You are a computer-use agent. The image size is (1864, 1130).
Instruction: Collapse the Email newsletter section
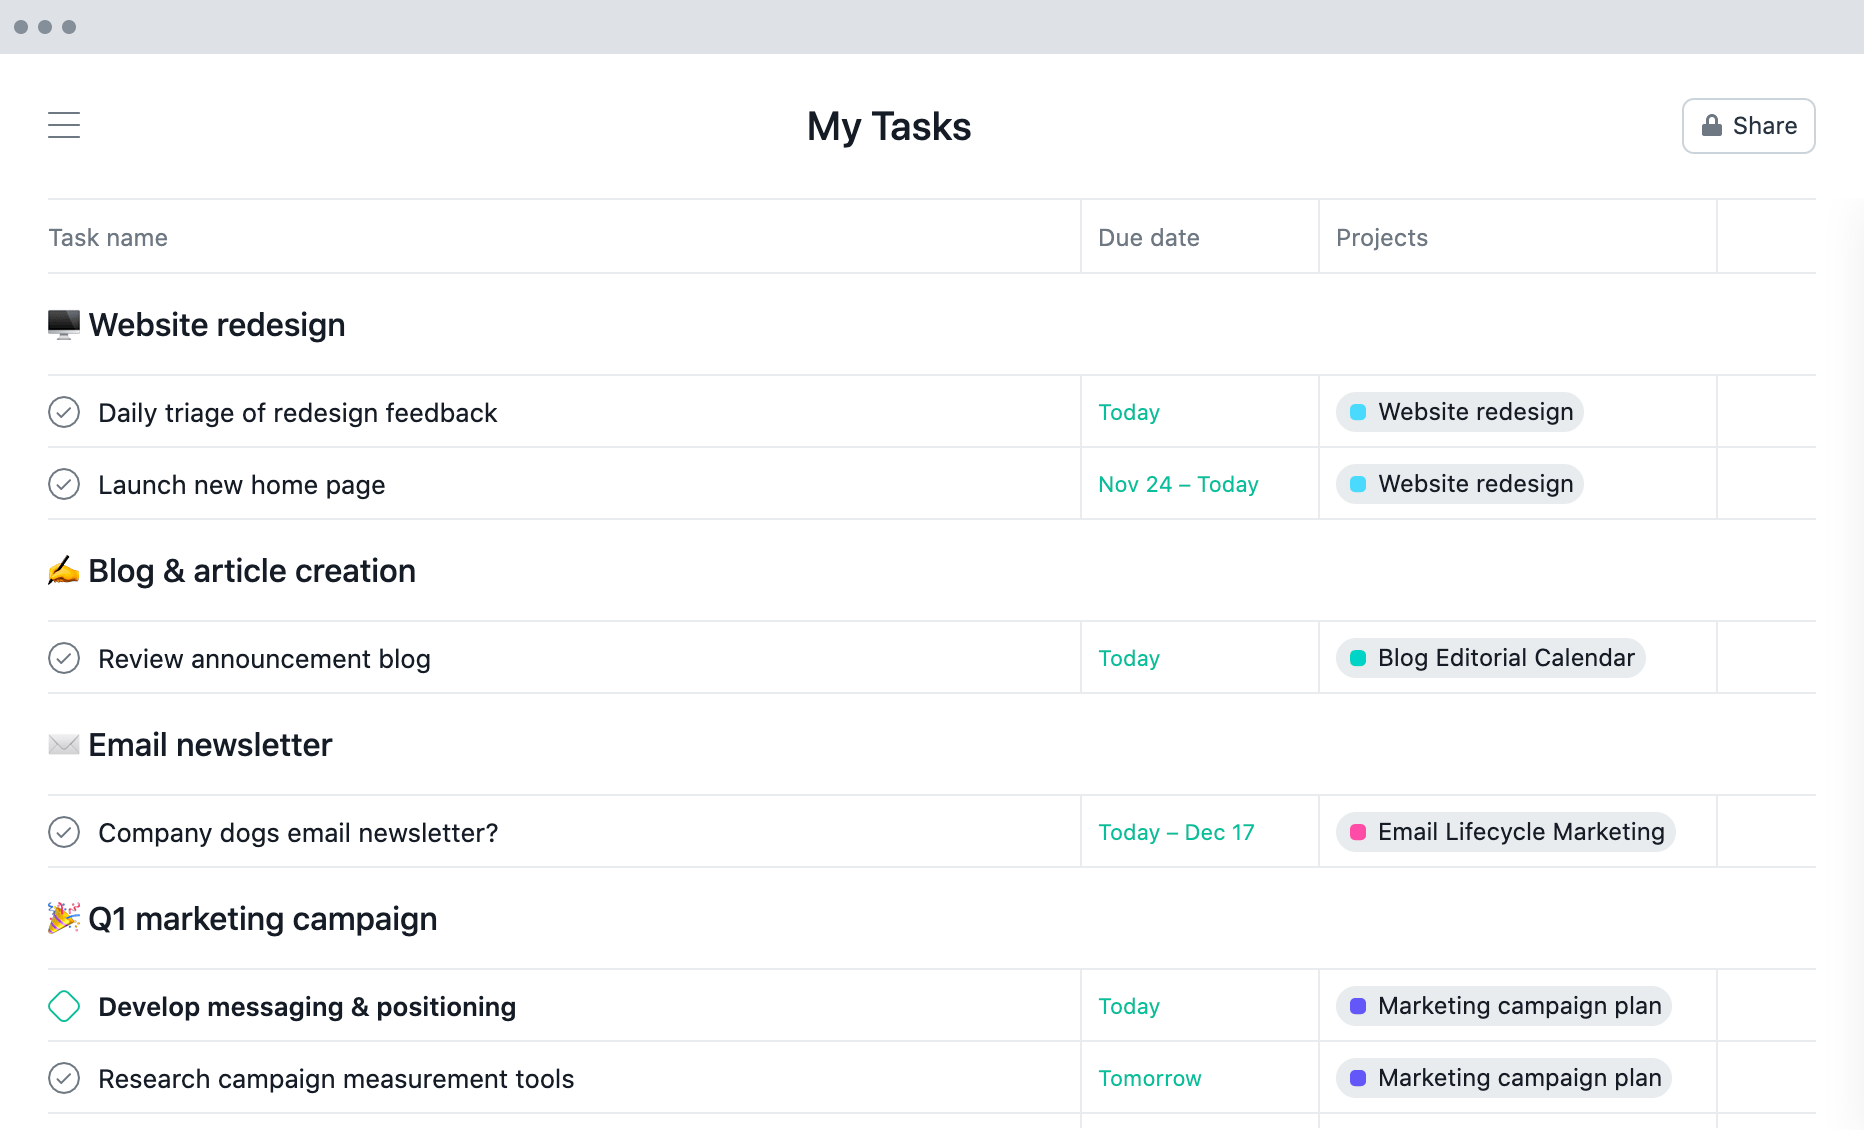pyautogui.click(x=209, y=744)
